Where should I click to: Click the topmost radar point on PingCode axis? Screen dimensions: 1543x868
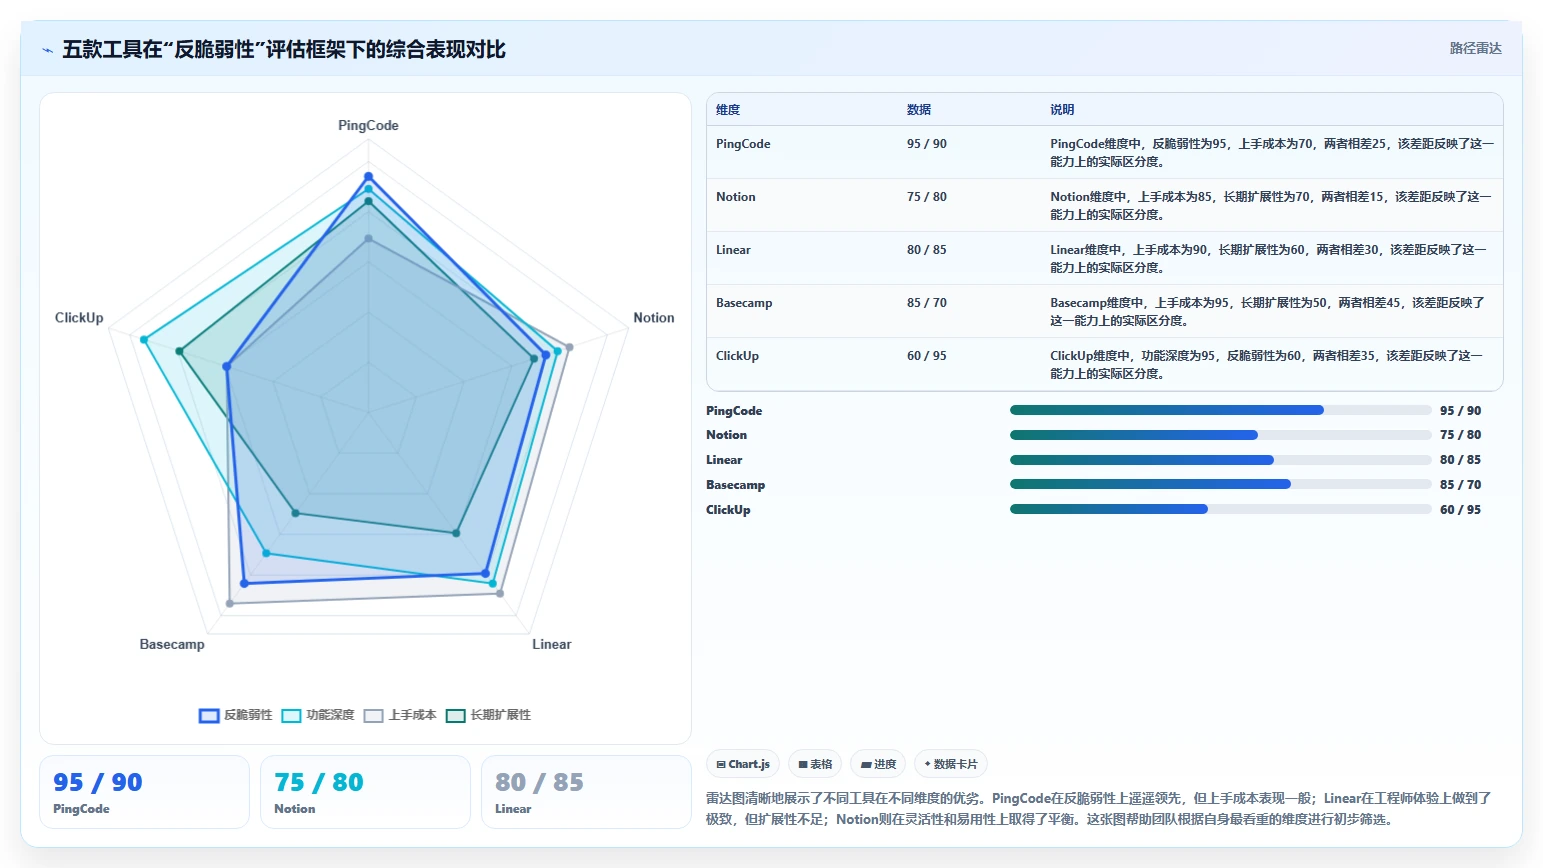click(x=368, y=177)
